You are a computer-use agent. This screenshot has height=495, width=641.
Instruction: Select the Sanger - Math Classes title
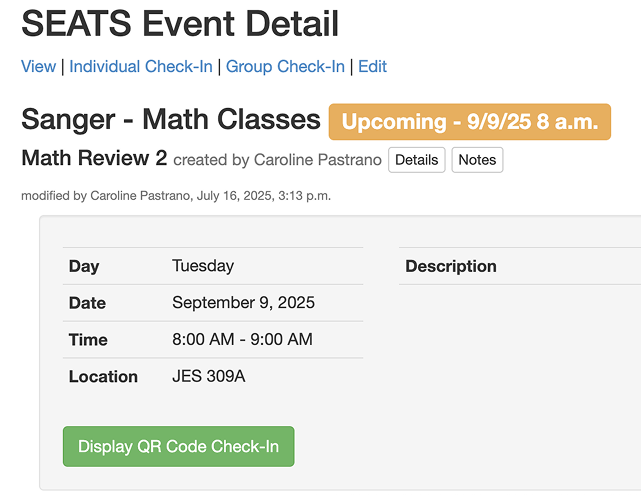pos(171,120)
